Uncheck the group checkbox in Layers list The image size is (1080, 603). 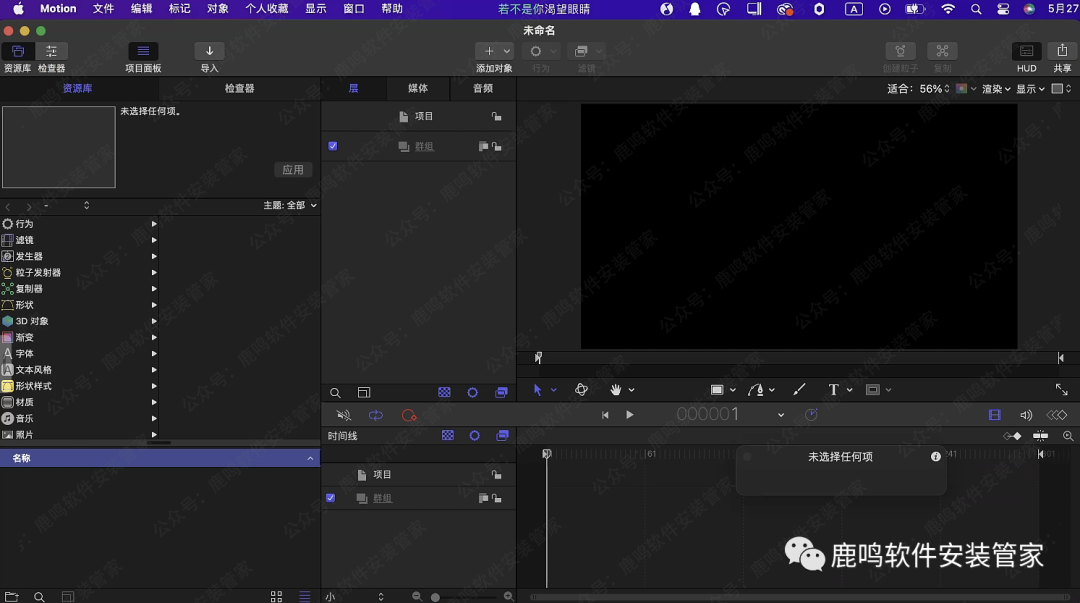click(333, 146)
